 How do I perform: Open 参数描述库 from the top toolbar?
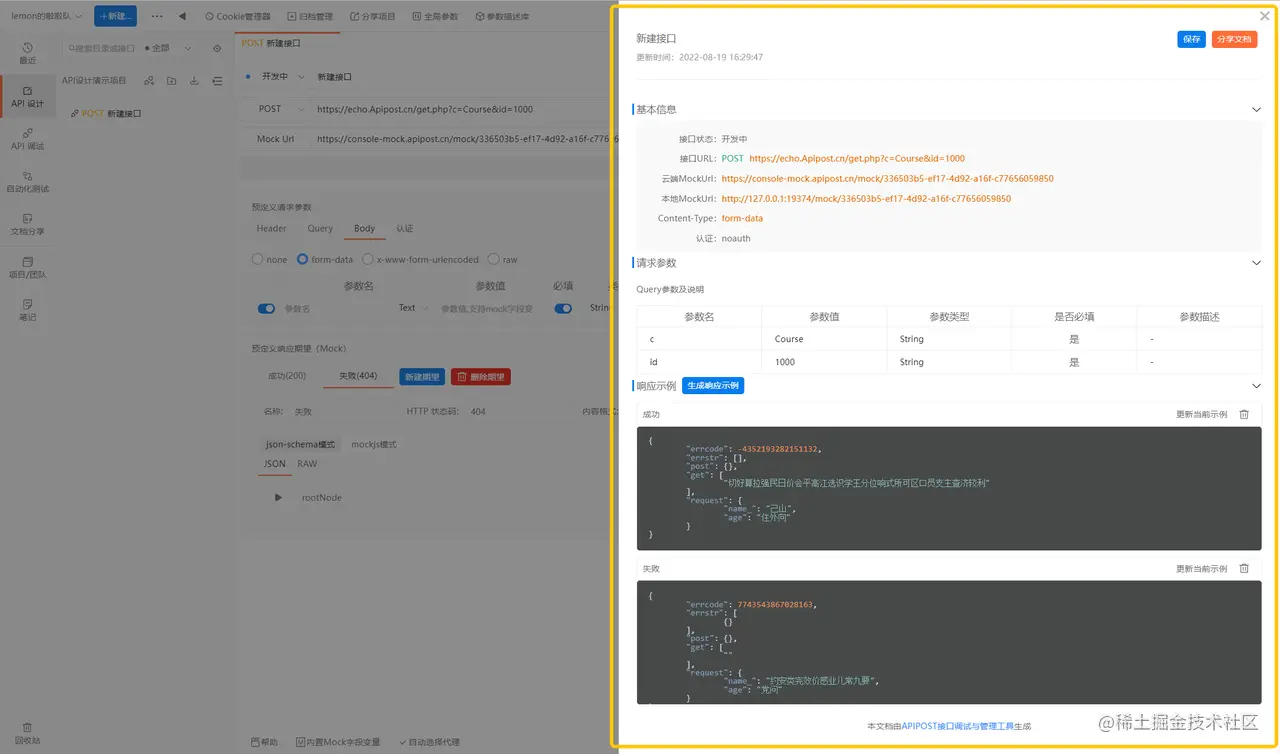[x=502, y=16]
